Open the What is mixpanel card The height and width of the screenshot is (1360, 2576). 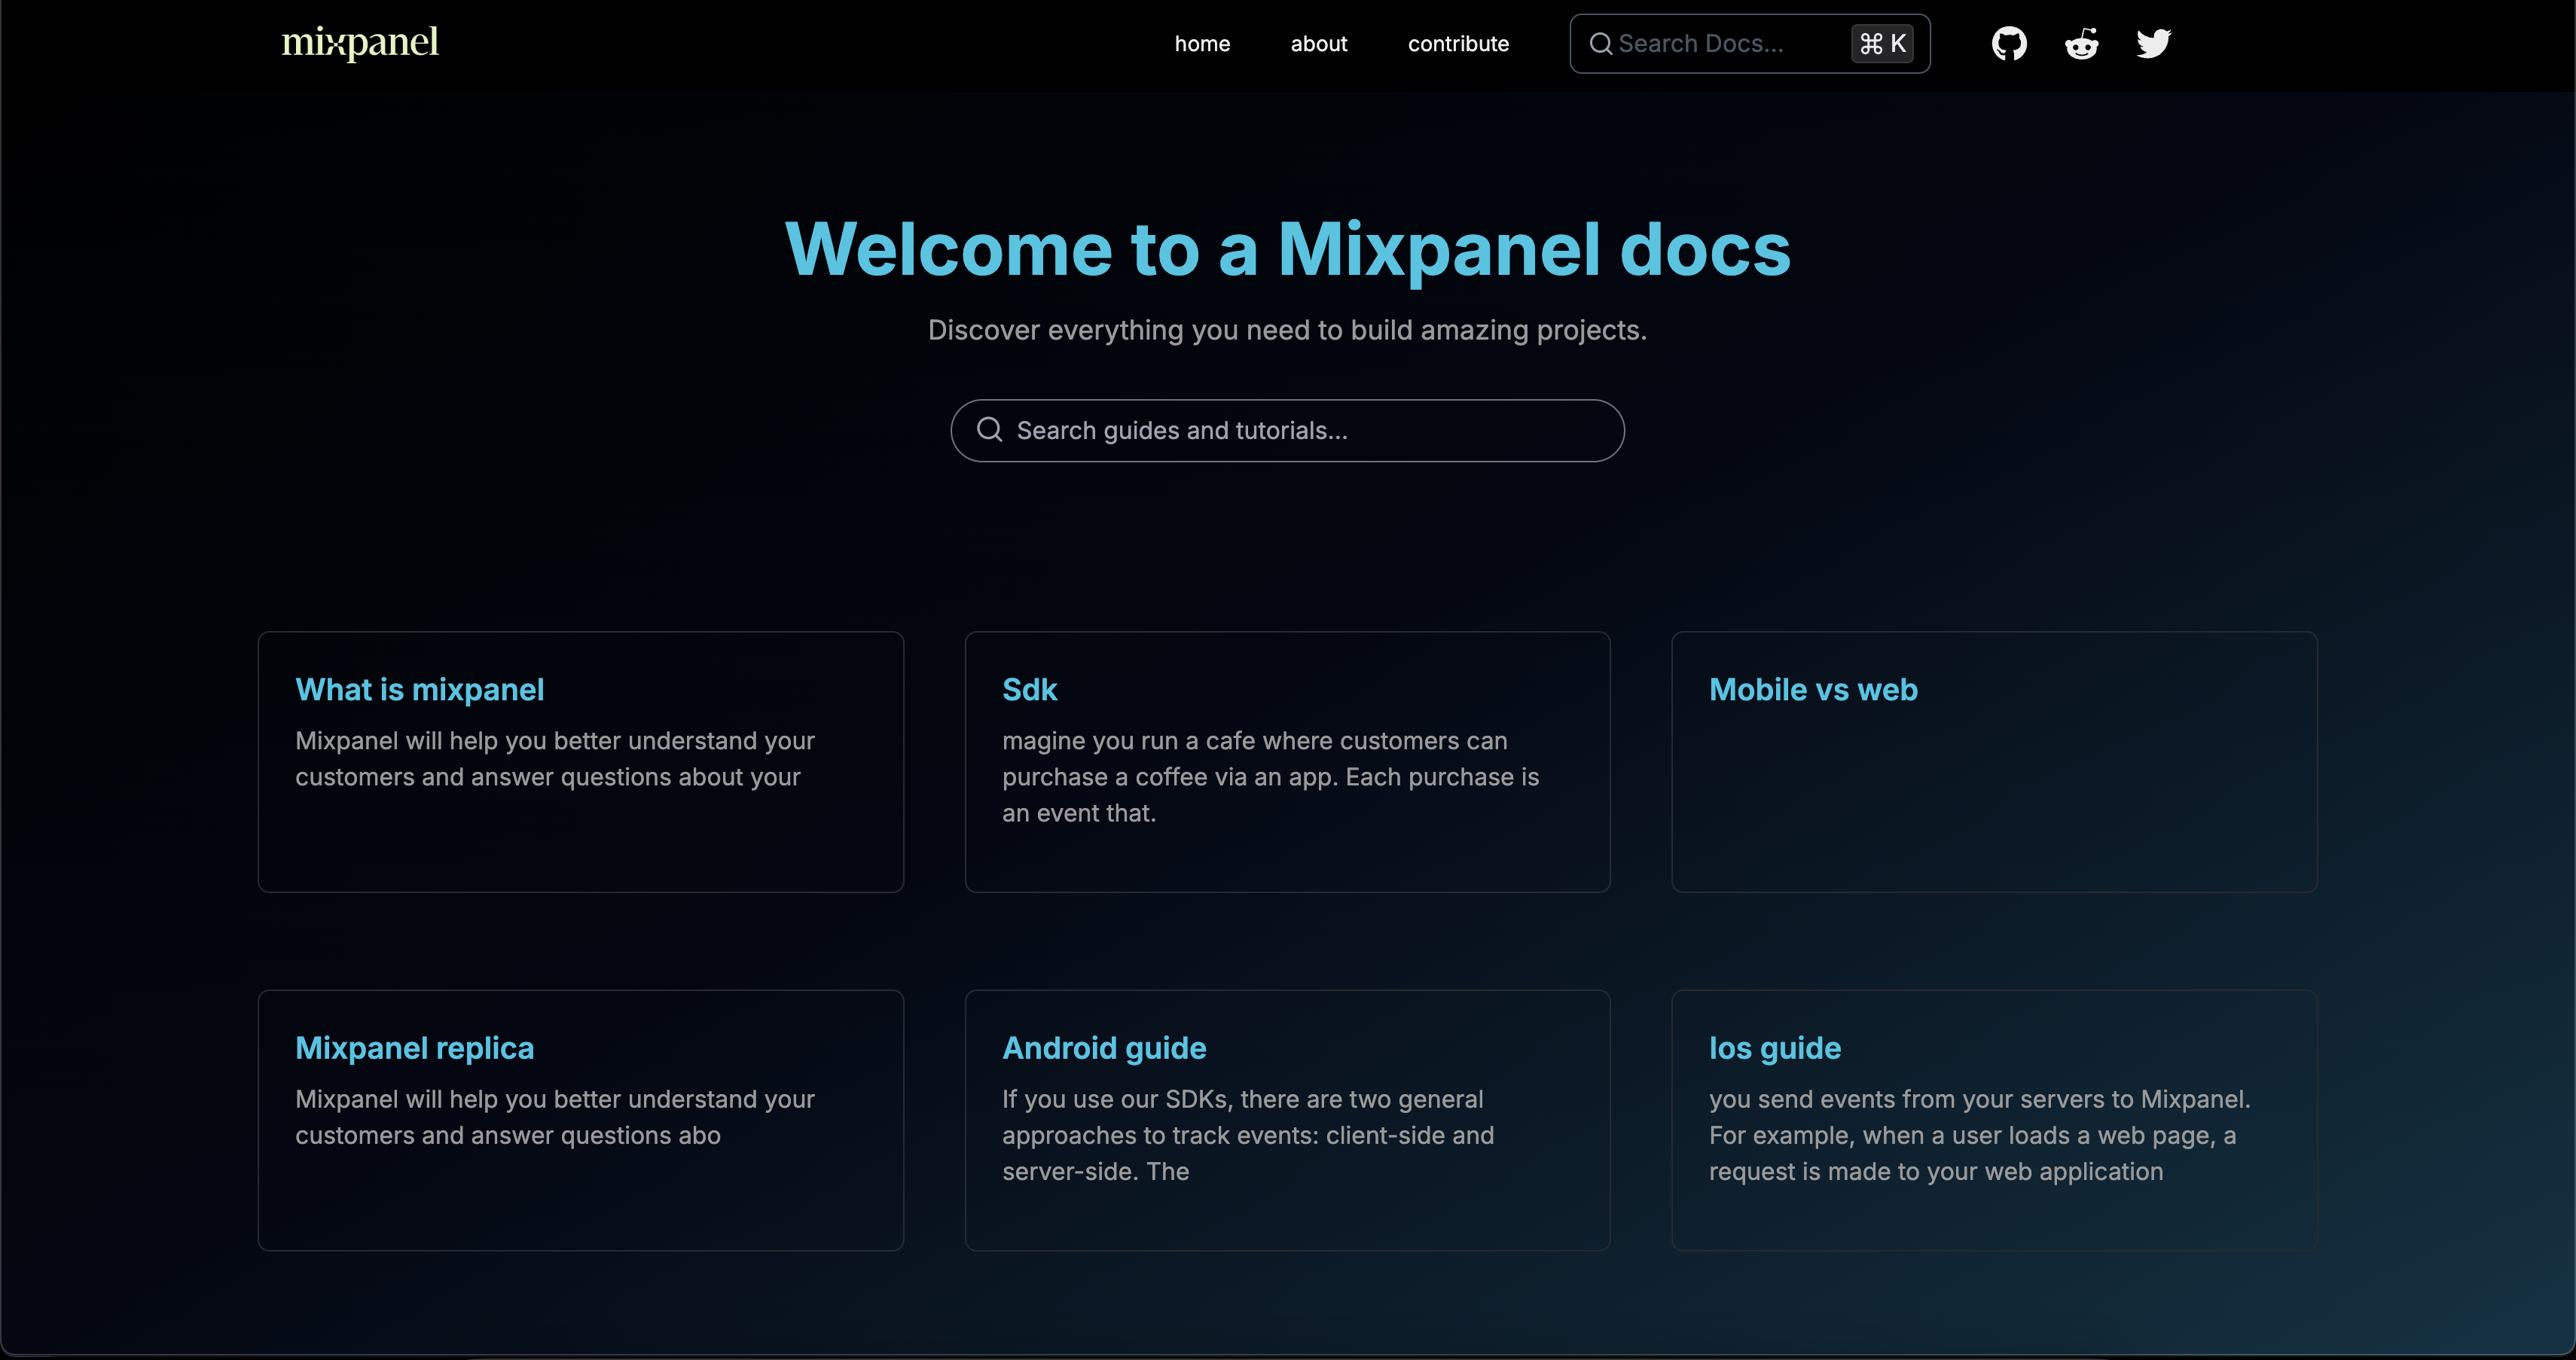[x=581, y=762]
